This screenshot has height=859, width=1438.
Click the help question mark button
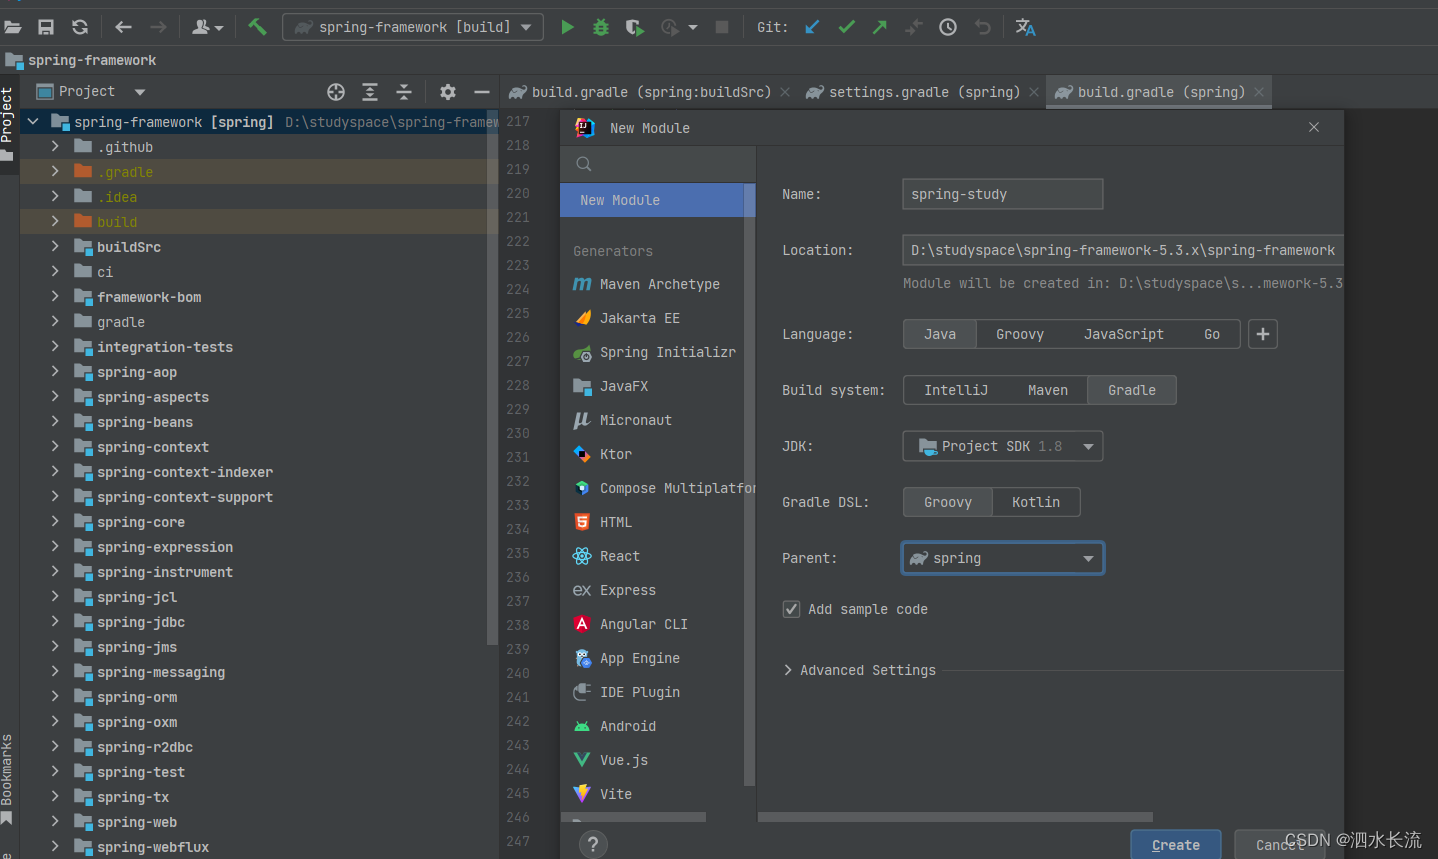[x=593, y=845]
